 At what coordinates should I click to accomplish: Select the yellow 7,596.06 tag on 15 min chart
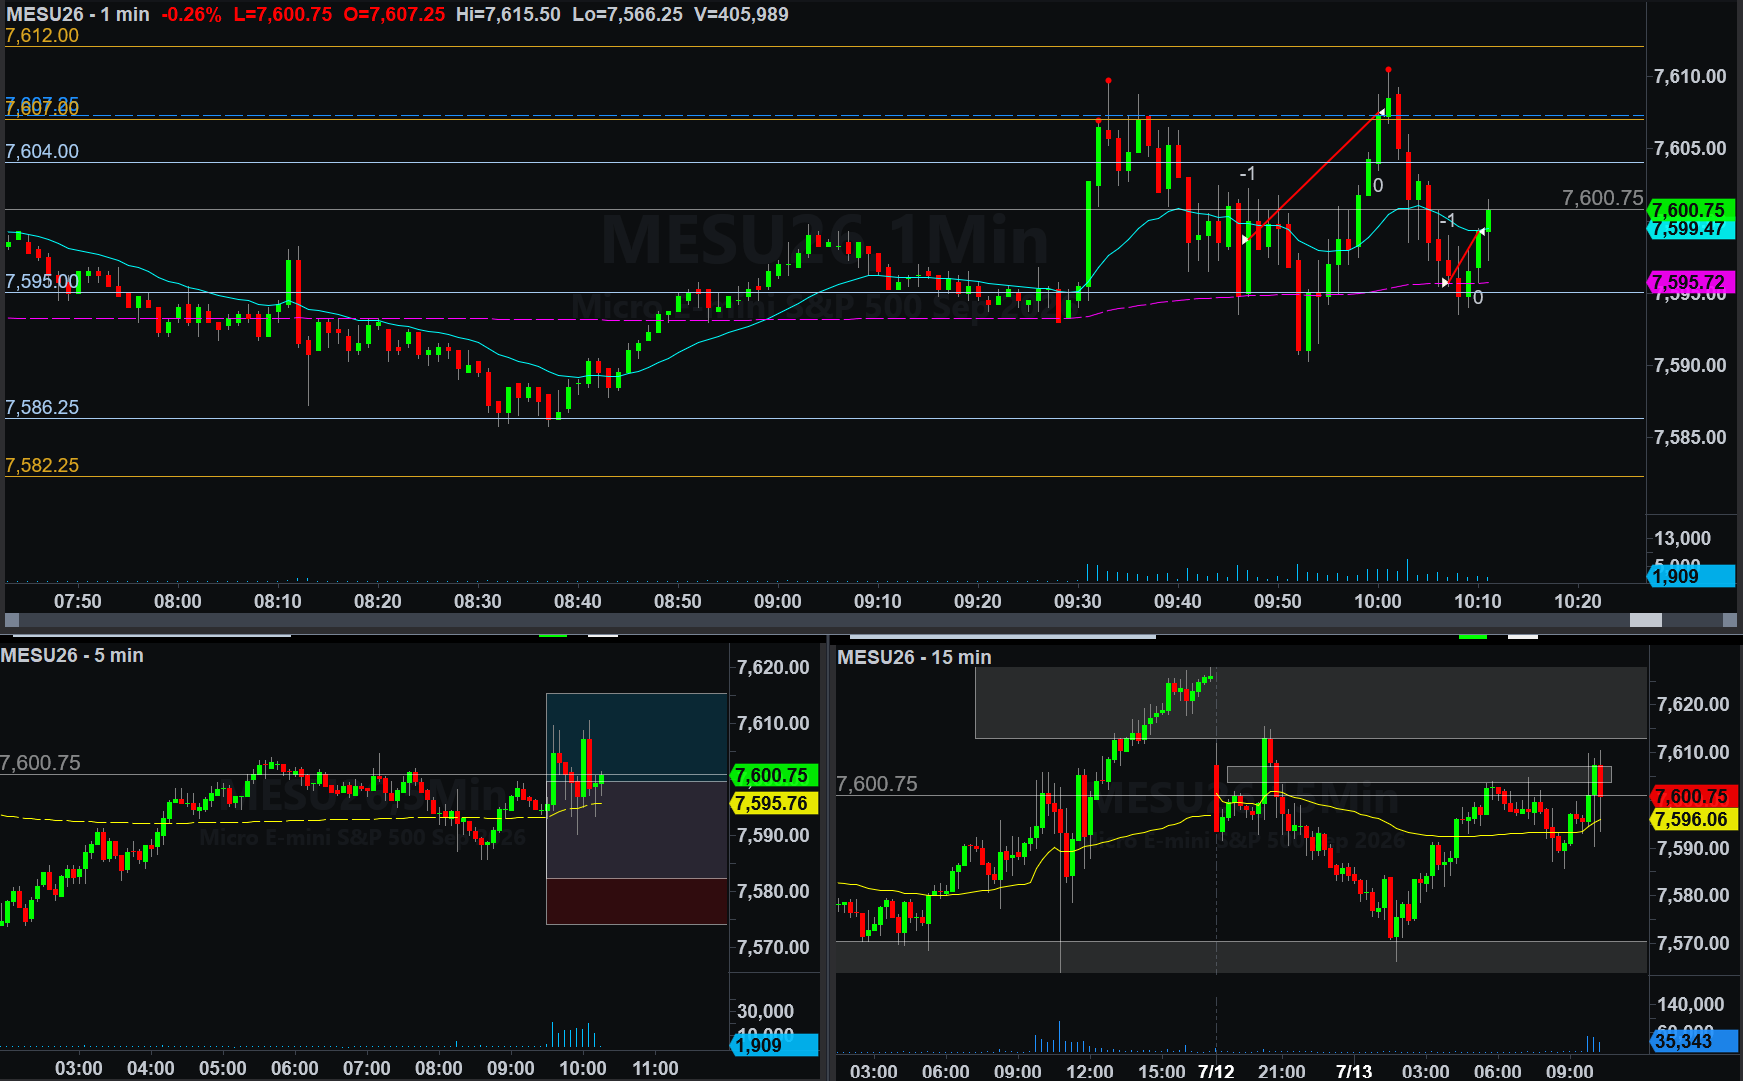[1692, 819]
